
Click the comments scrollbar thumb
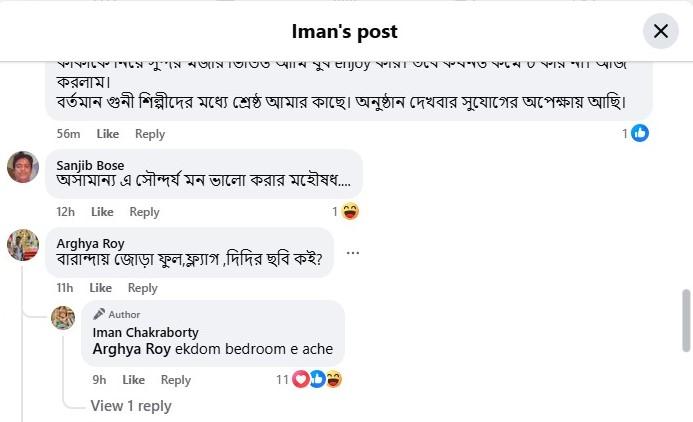[x=686, y=320]
